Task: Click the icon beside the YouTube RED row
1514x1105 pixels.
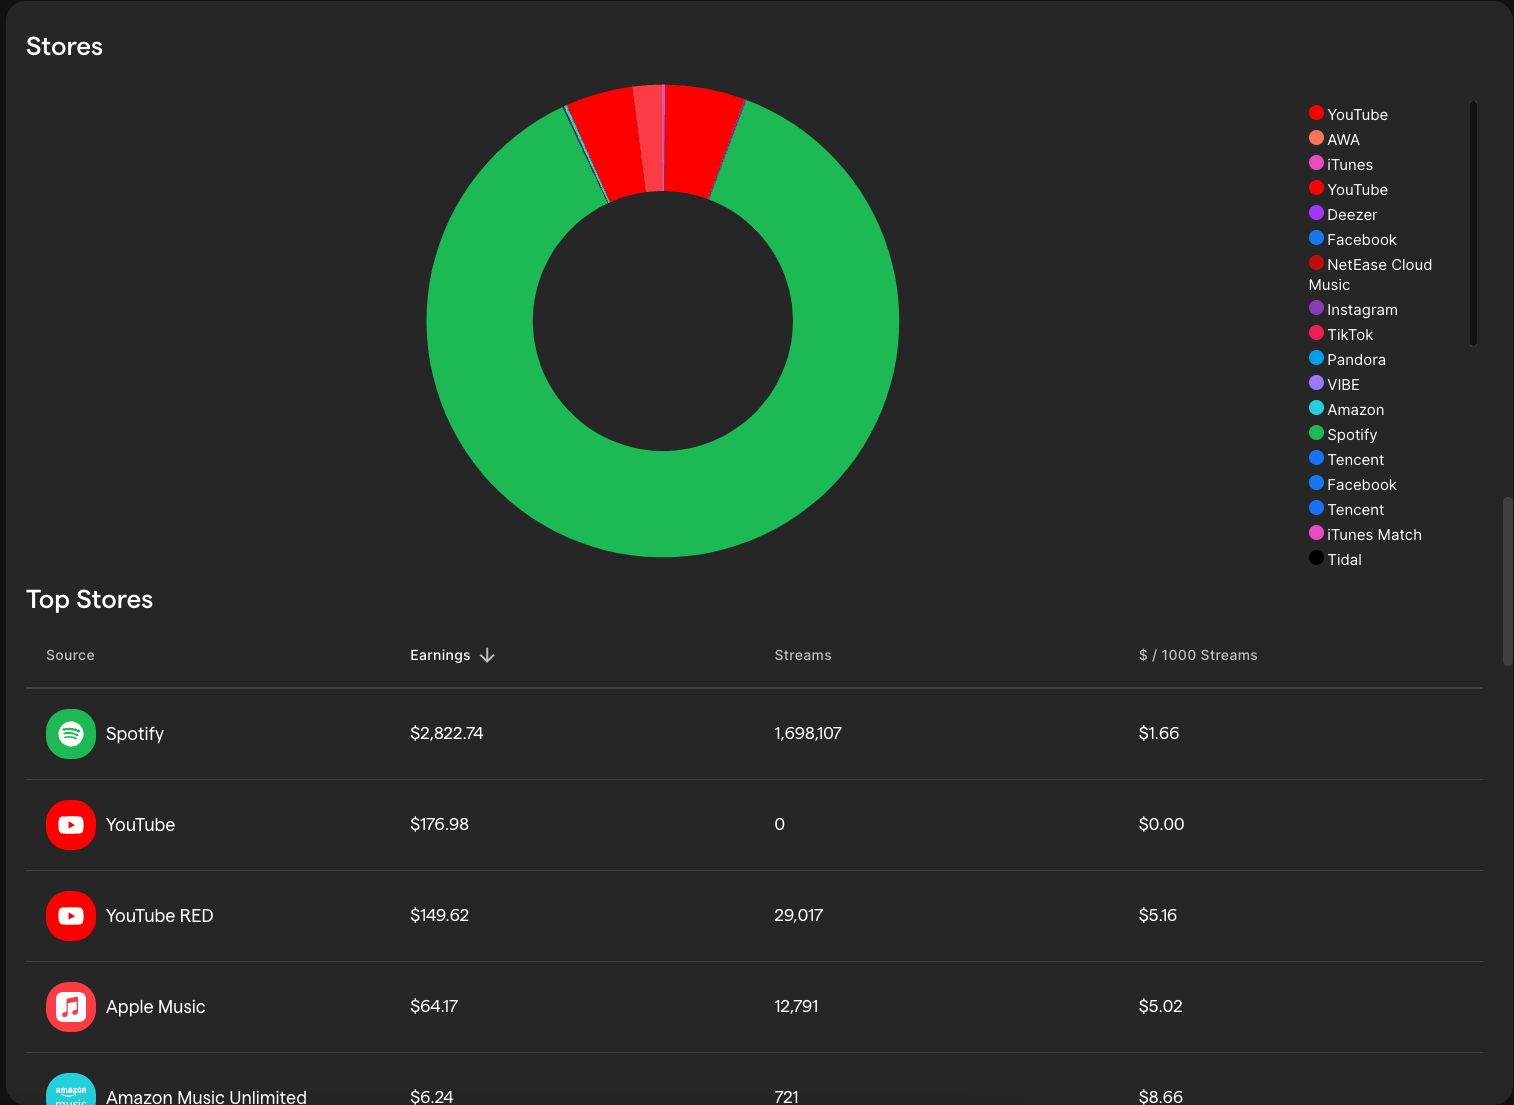Action: tap(71, 916)
